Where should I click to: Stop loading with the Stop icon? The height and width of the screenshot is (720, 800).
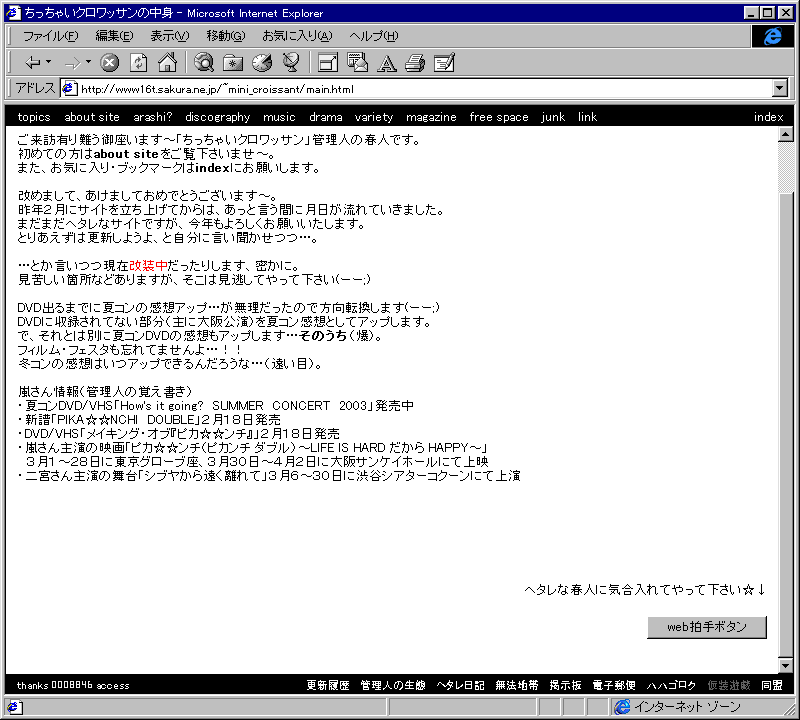pyautogui.click(x=109, y=63)
